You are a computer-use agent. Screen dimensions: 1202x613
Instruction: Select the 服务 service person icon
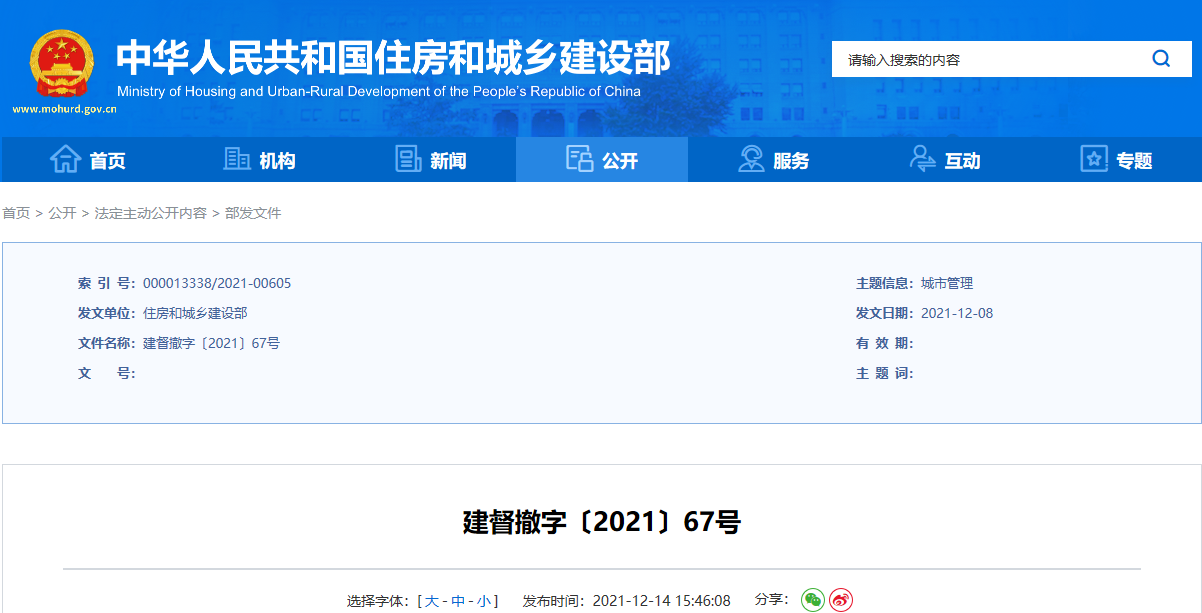(751, 159)
